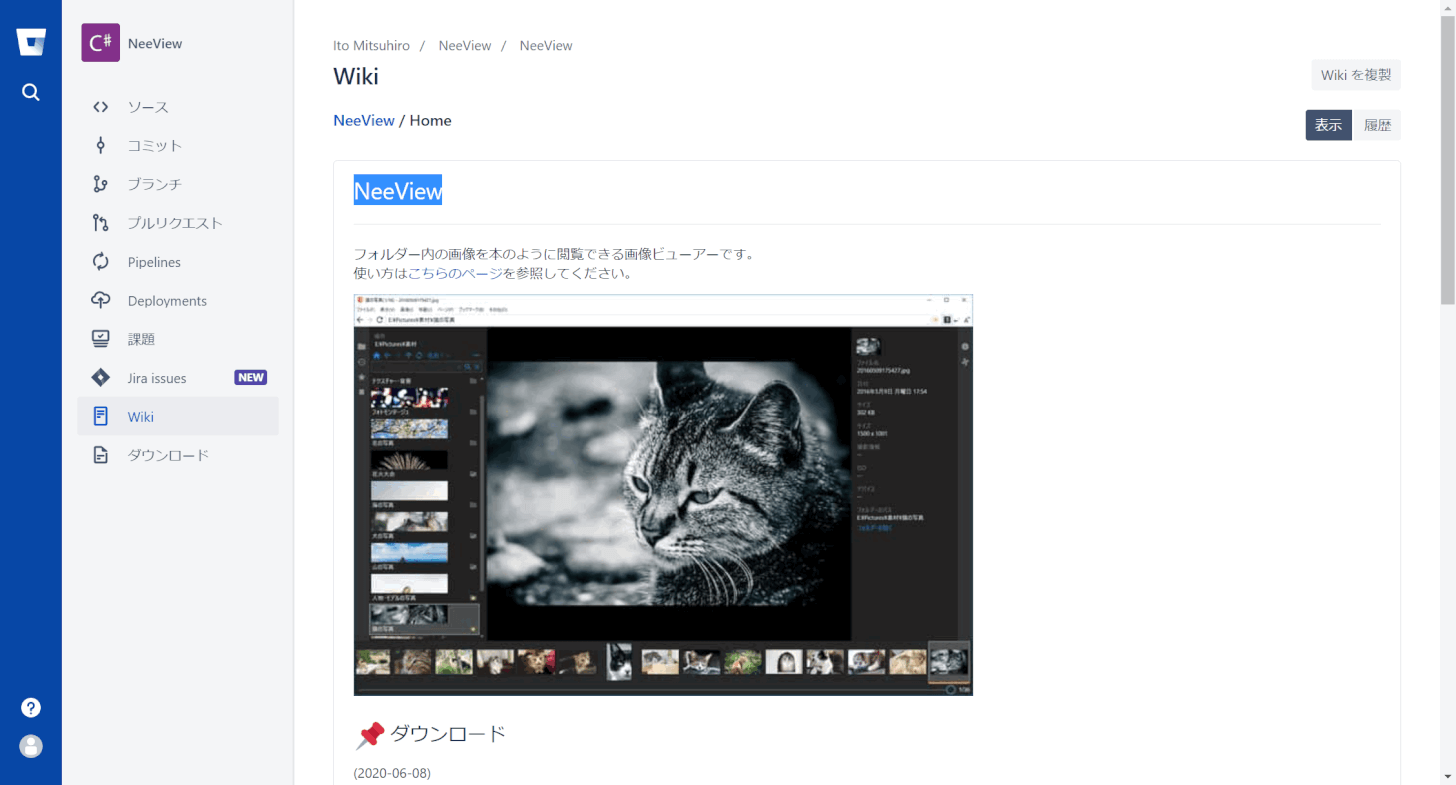The width and height of the screenshot is (1456, 785).
Task: Open search with the magnifier icon
Action: 31,92
